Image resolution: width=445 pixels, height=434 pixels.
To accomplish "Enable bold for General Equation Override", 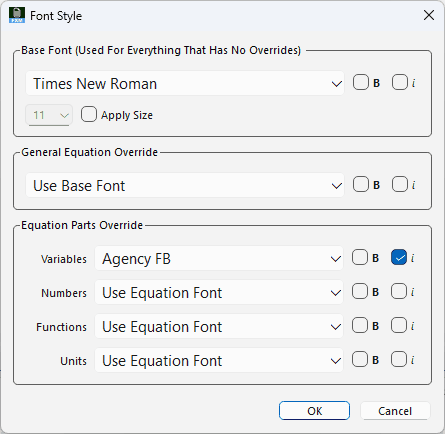I will 361,184.
